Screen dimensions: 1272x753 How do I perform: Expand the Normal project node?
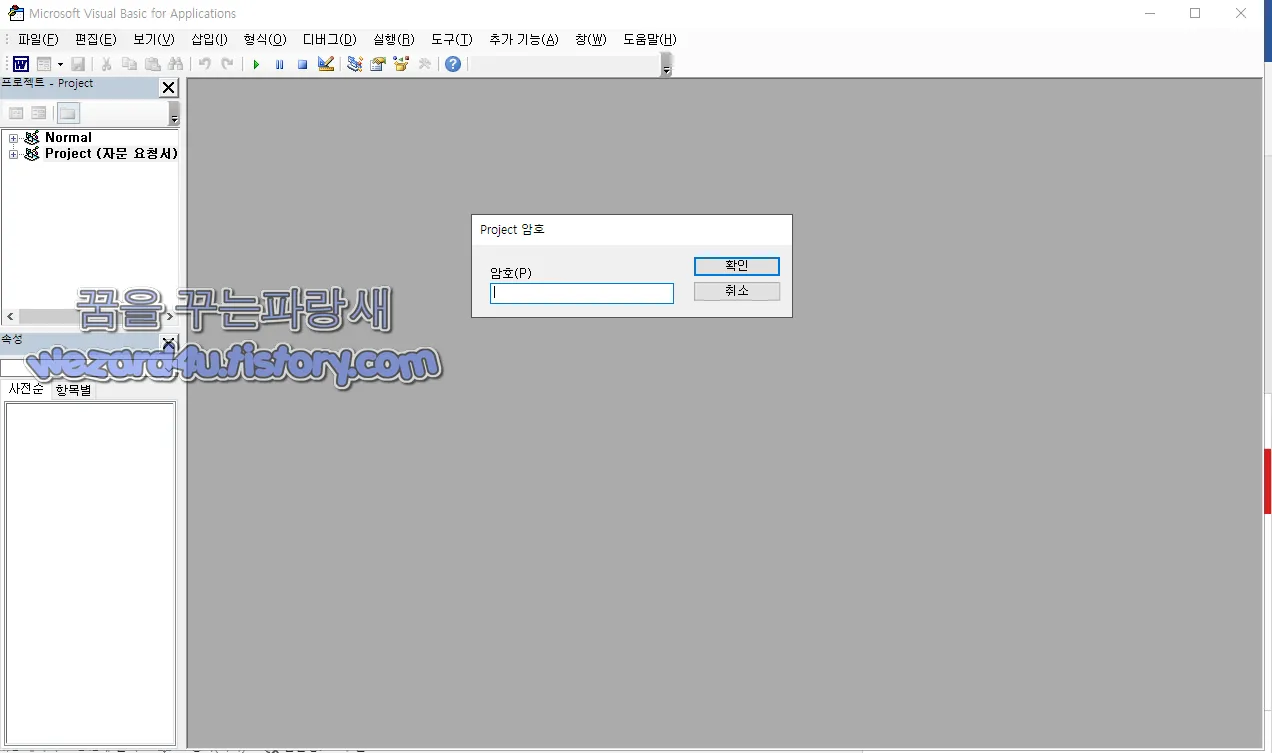(13, 138)
